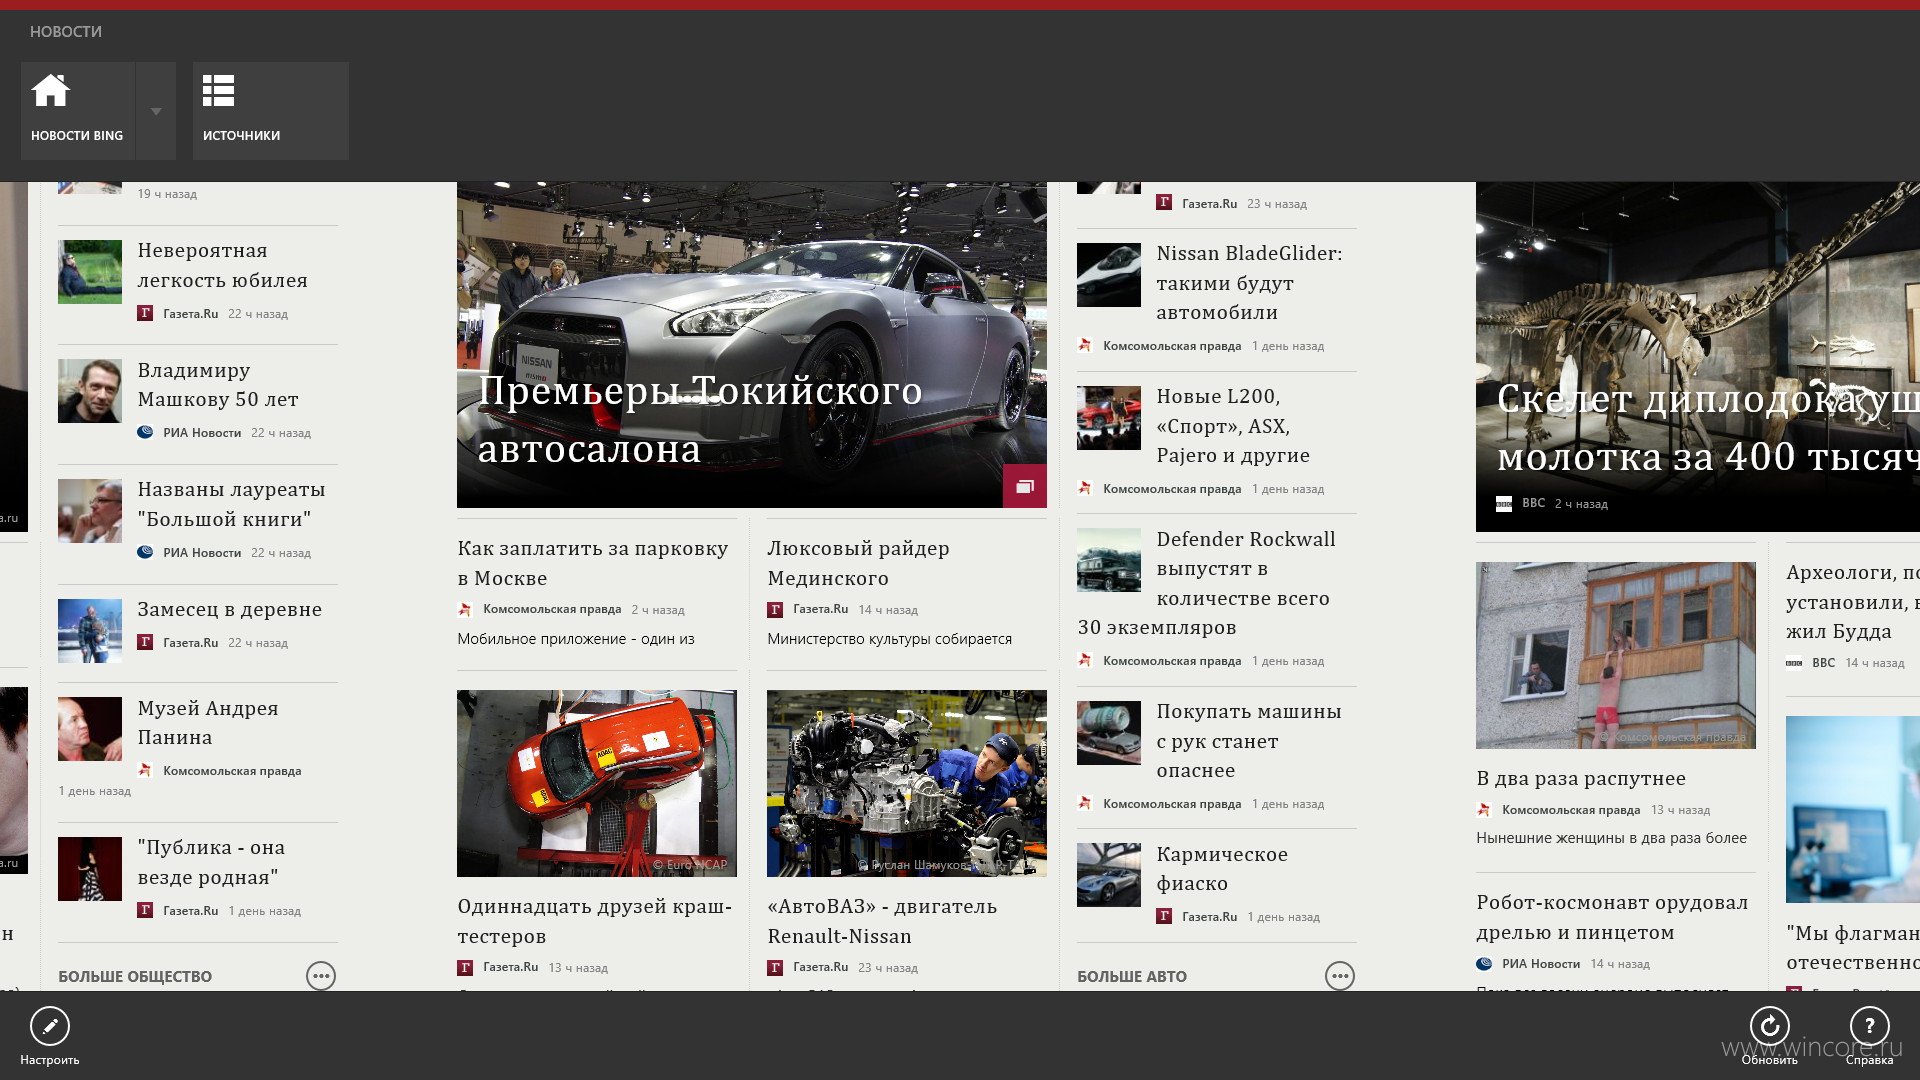Click the thumbnail beside Музей Андрея Панина
The height and width of the screenshot is (1080, 1920).
pos(90,729)
